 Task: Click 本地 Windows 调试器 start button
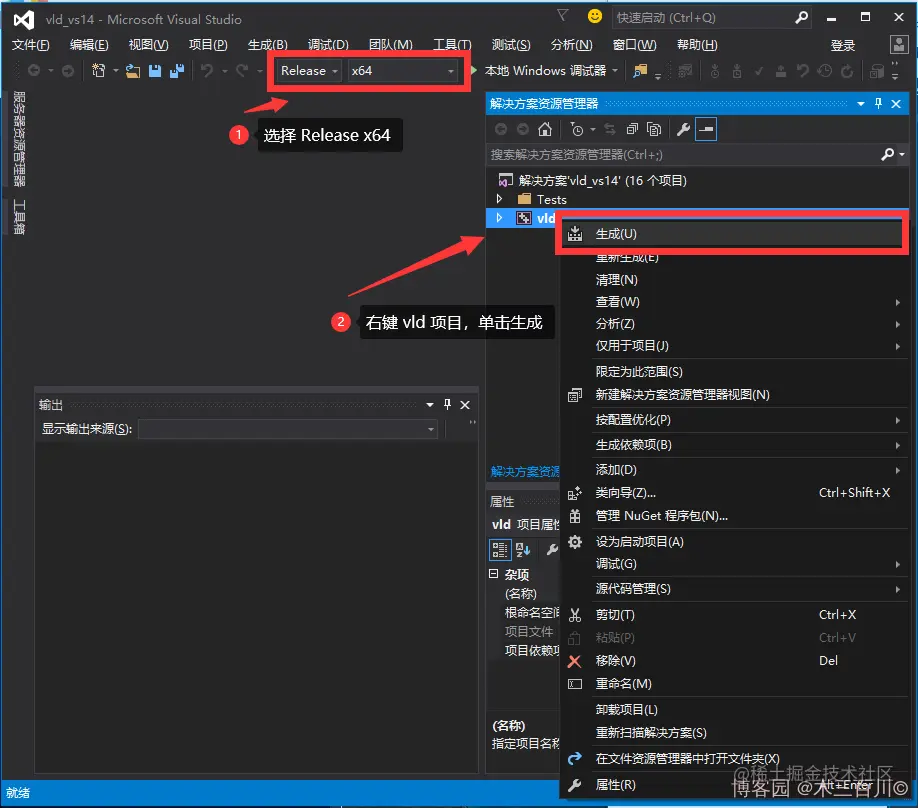[545, 71]
